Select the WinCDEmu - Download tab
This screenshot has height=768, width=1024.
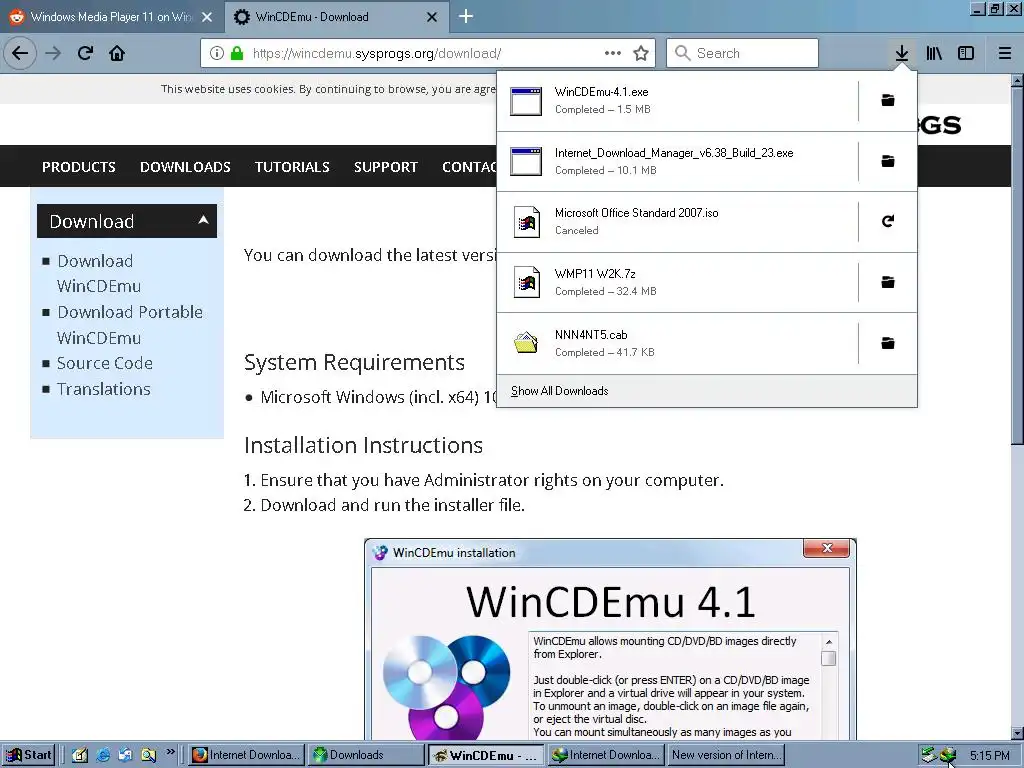click(x=336, y=17)
